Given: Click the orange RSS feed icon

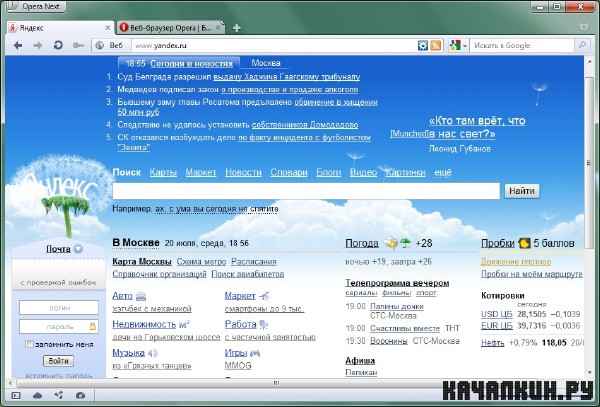Looking at the screenshot, I should pyautogui.click(x=436, y=46).
